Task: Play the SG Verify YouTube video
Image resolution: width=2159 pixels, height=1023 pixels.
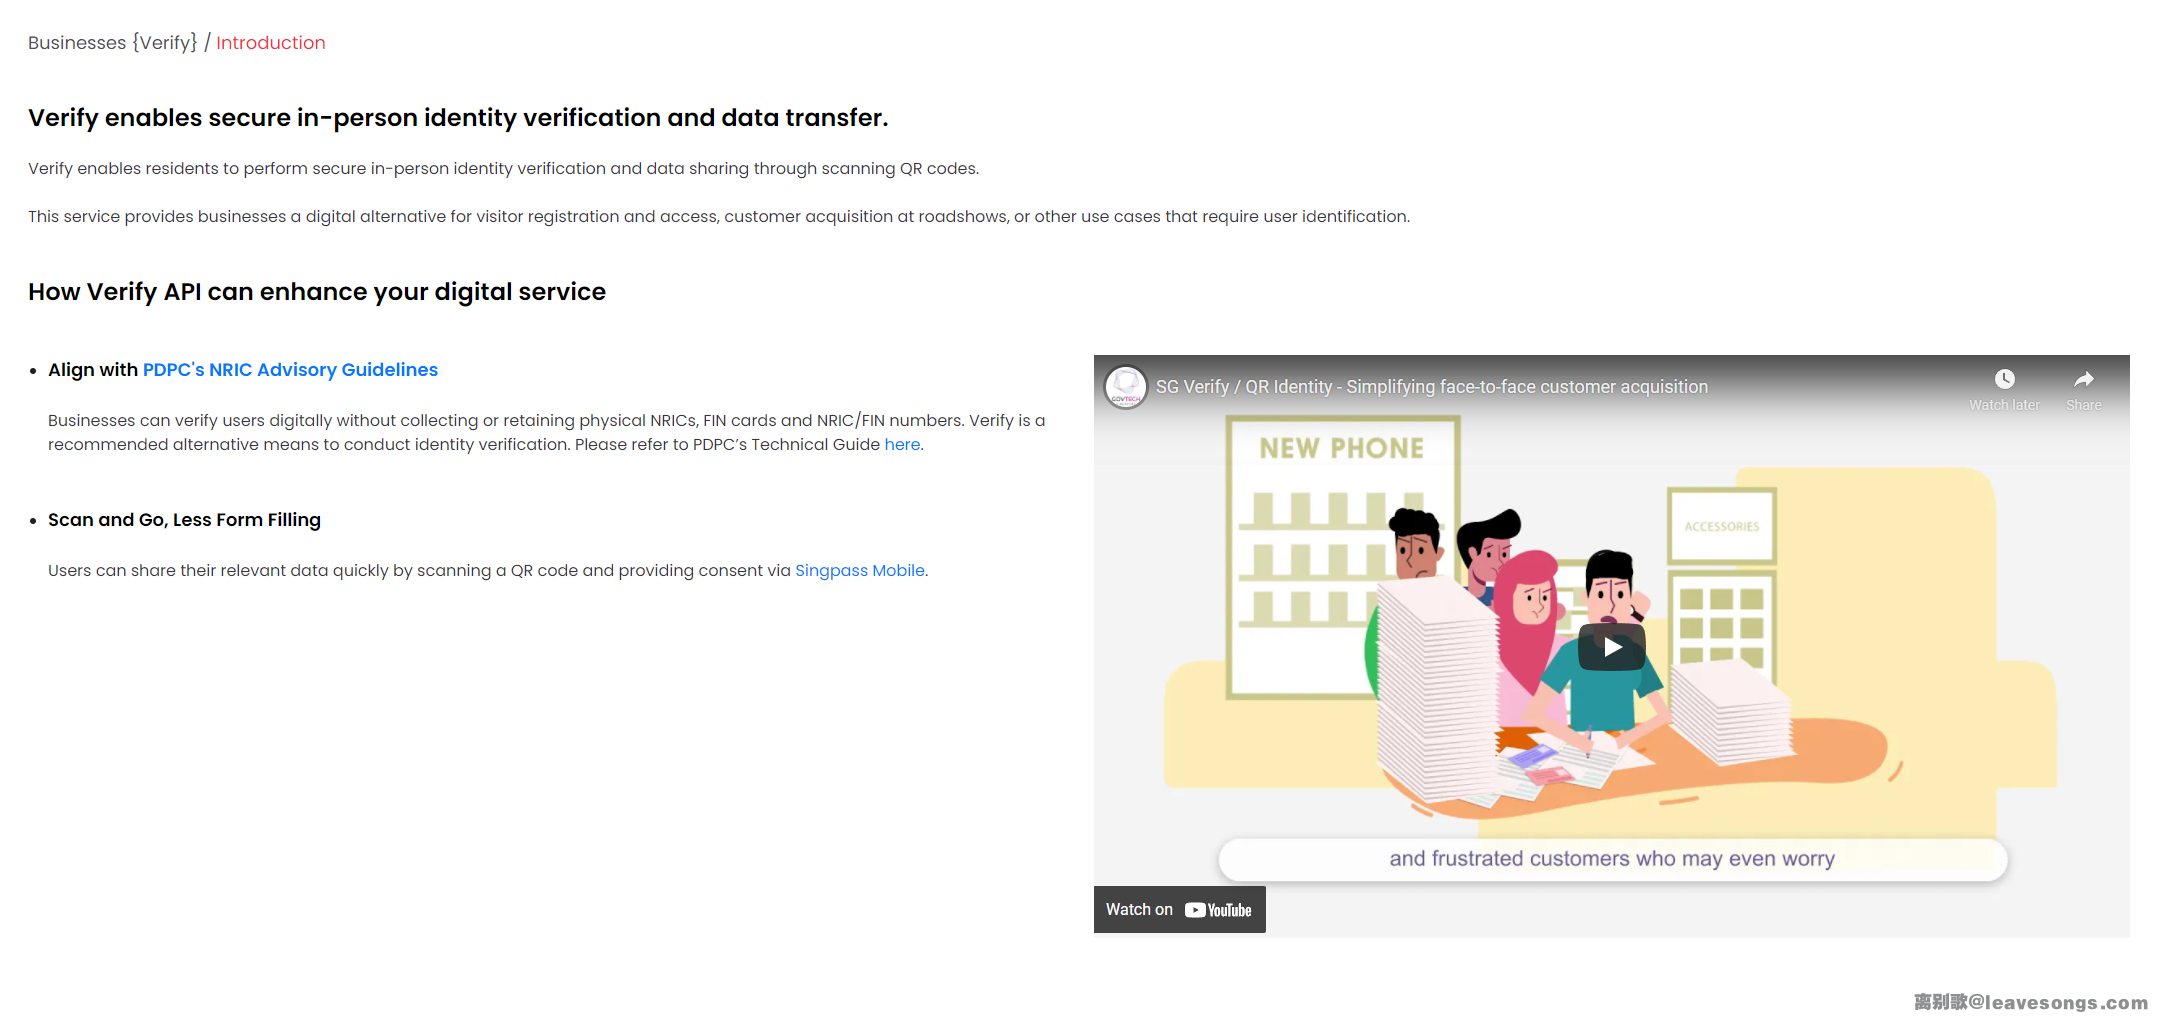Action: click(x=1611, y=647)
